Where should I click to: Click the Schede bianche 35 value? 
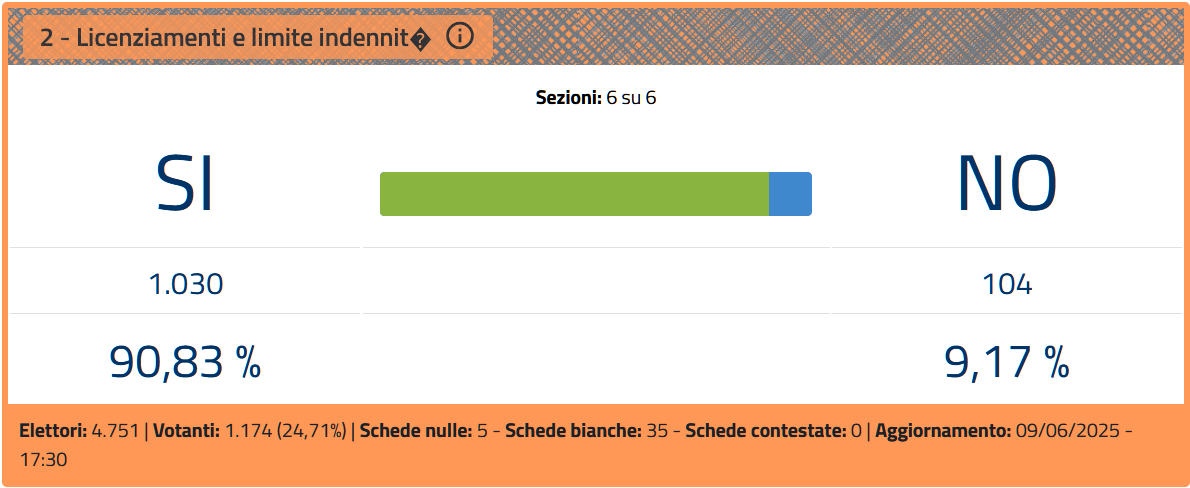[658, 431]
